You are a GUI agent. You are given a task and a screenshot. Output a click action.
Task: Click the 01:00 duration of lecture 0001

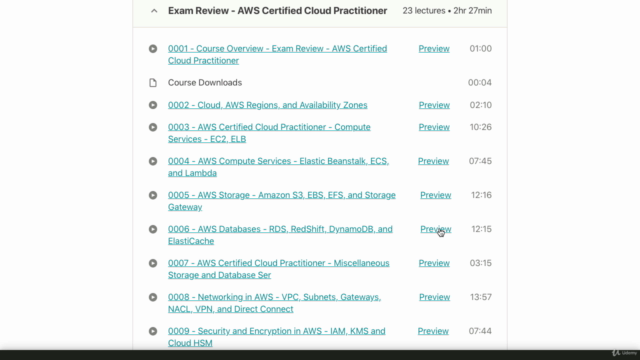point(480,49)
